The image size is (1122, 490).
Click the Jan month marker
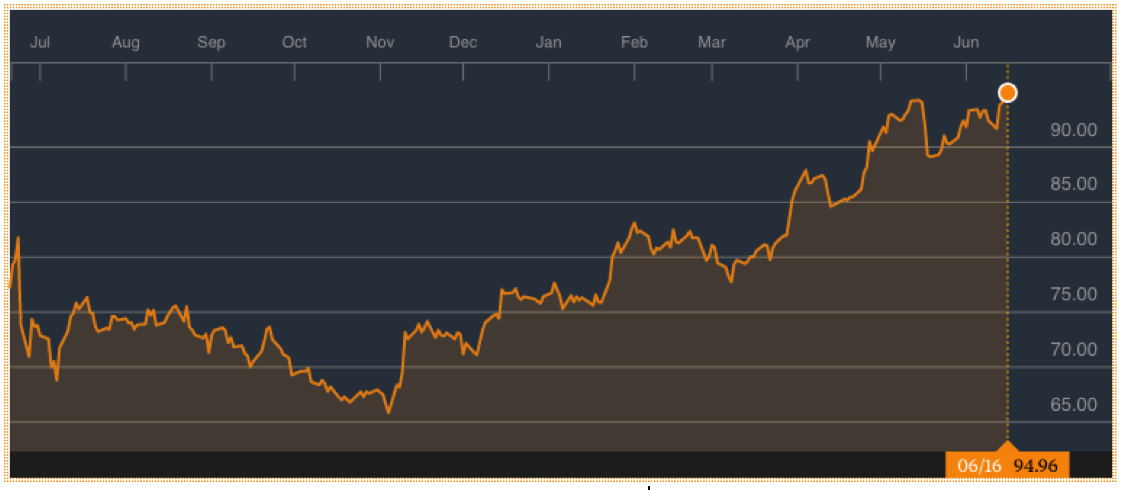point(548,43)
